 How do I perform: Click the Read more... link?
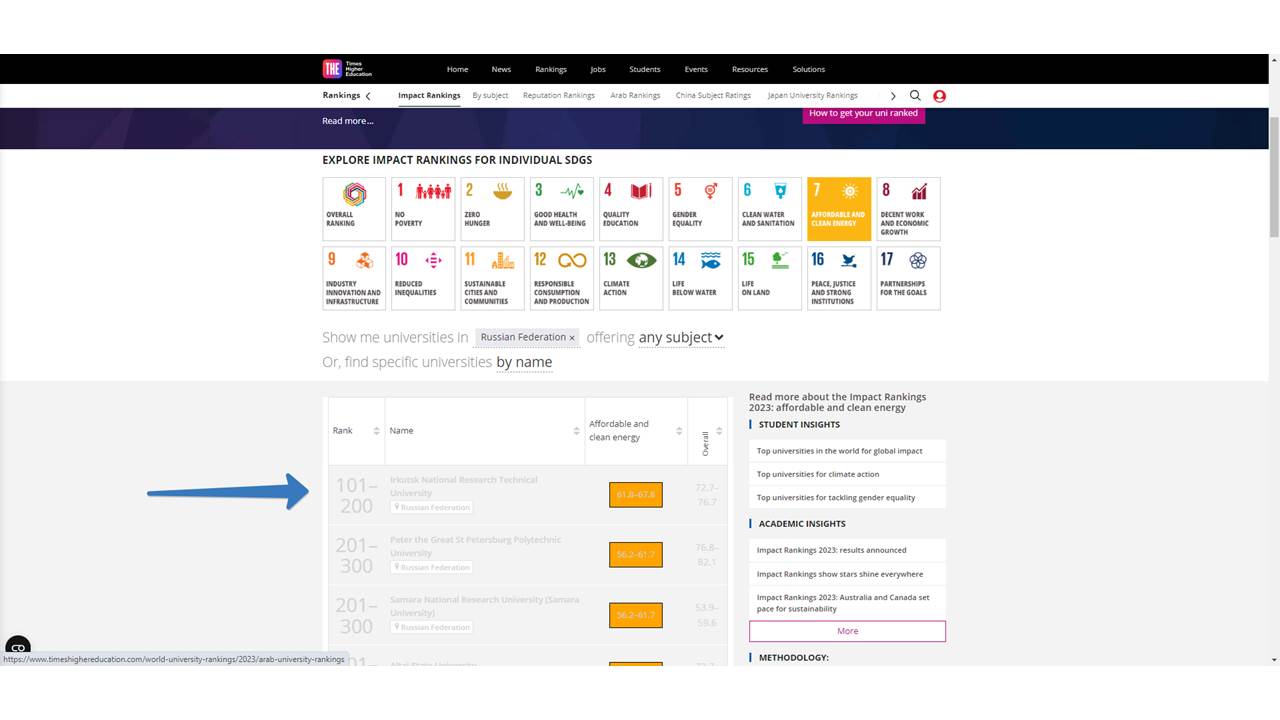coord(348,121)
